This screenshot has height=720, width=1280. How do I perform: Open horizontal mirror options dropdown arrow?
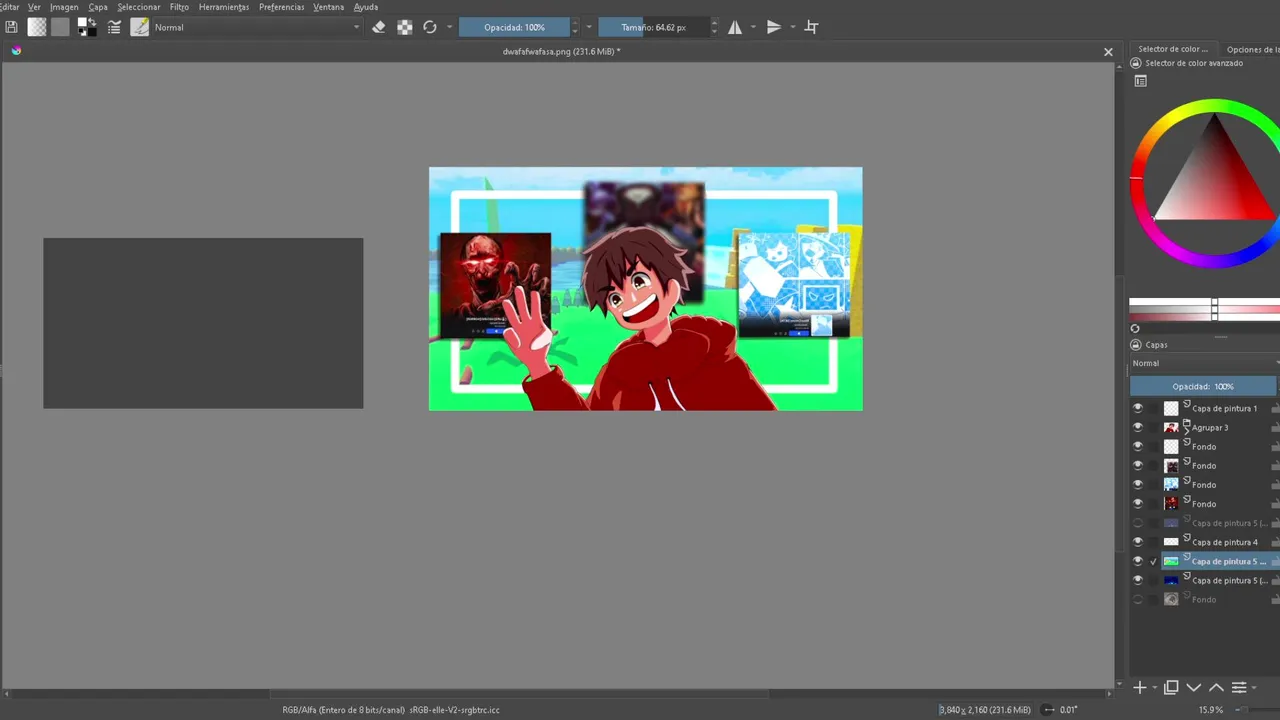coord(752,27)
